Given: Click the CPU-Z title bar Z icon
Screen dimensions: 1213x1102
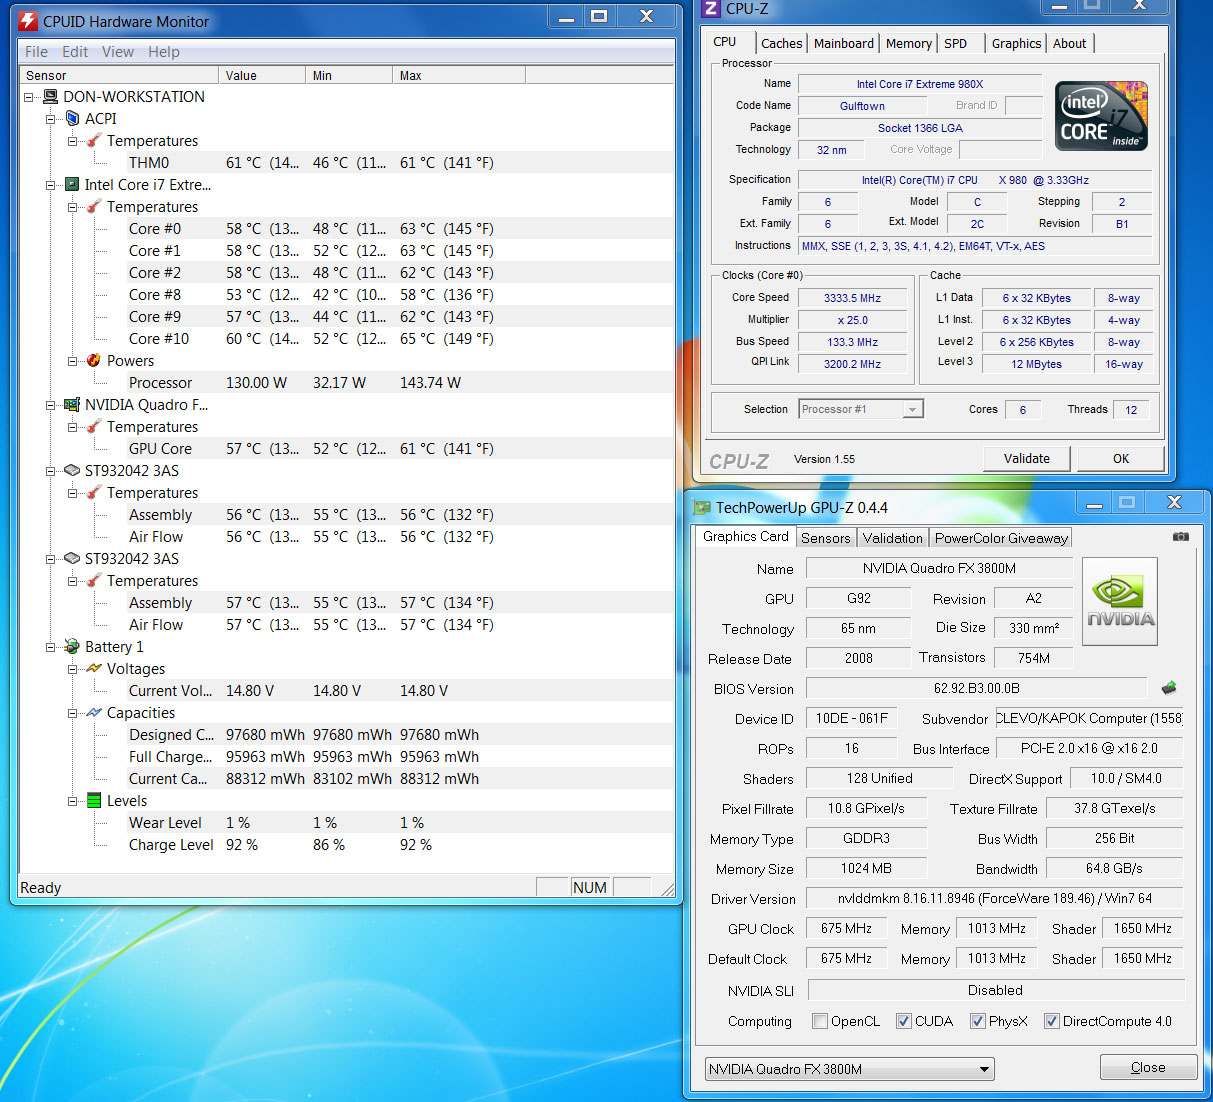Looking at the screenshot, I should (711, 8).
